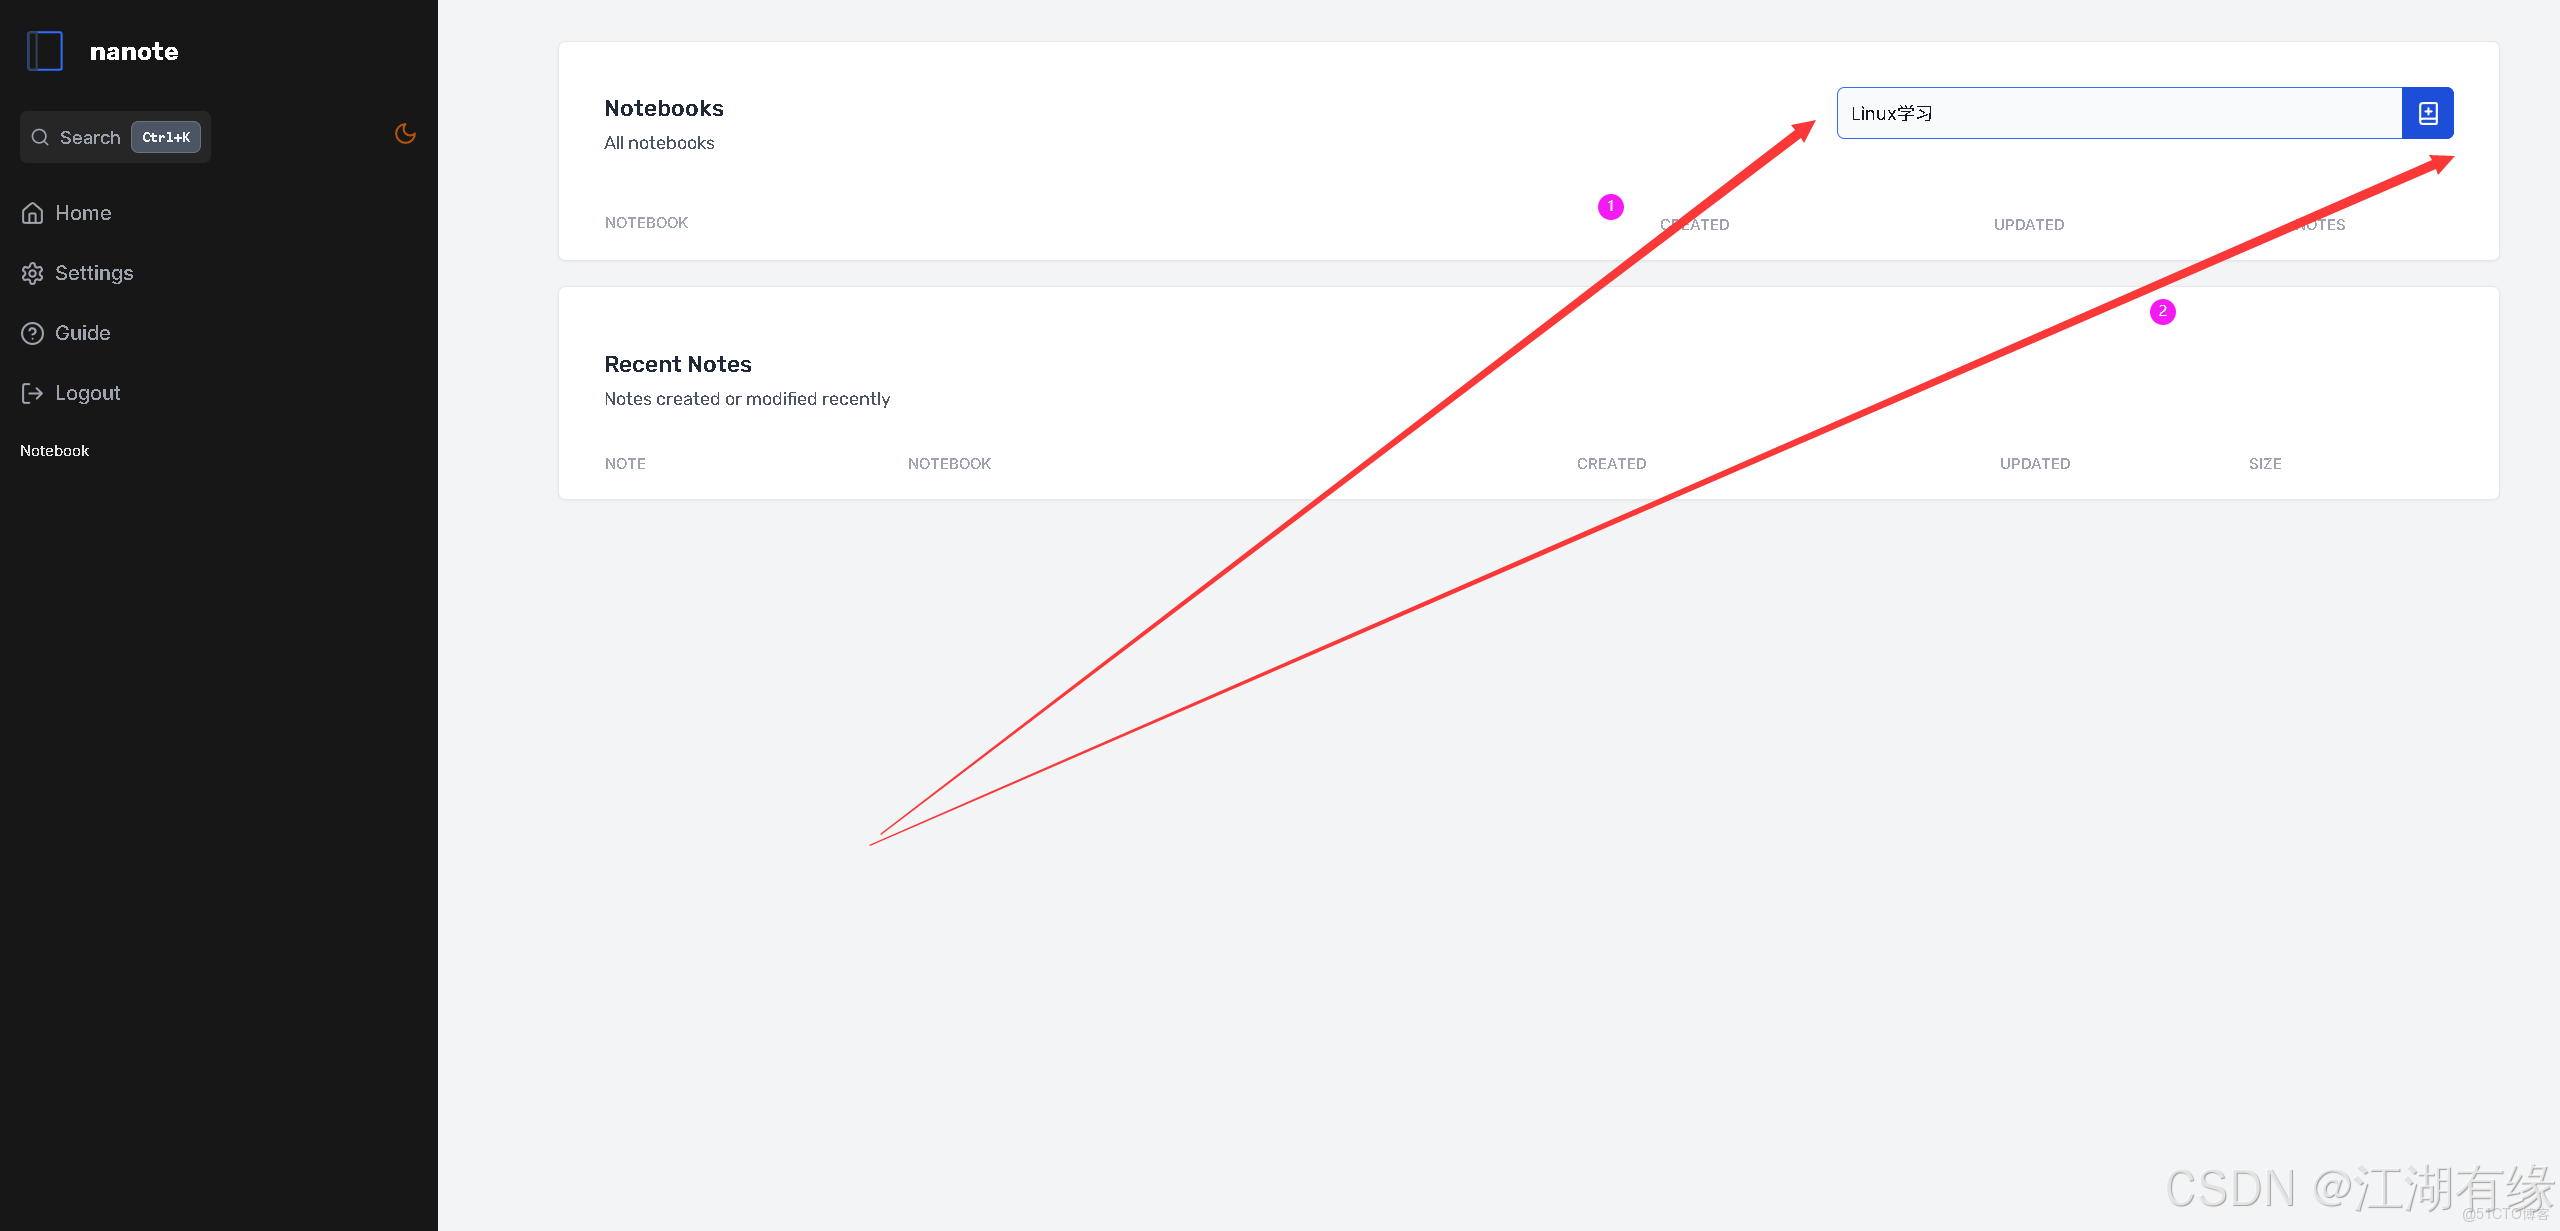Click the Home house icon
This screenshot has width=2560, height=1231.
click(x=33, y=213)
